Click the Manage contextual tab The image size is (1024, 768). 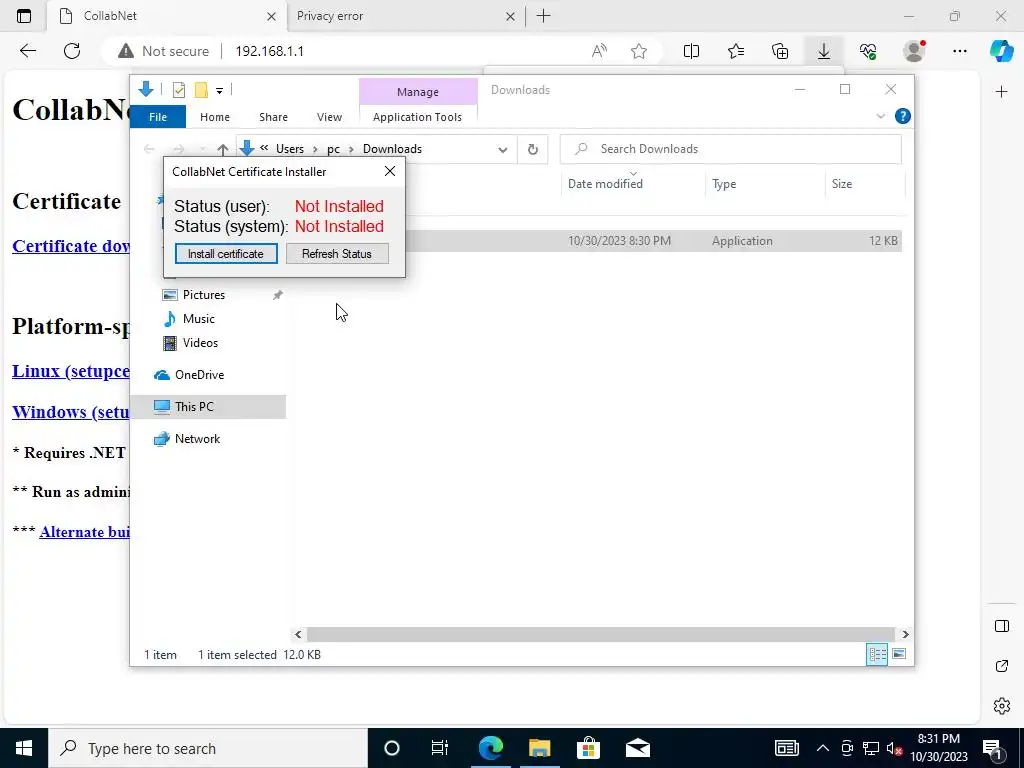tap(418, 92)
